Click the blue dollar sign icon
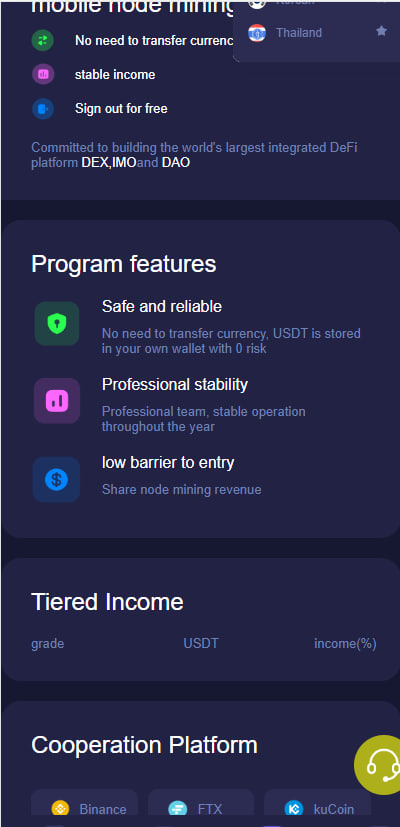The width and height of the screenshot is (400, 827). click(x=56, y=479)
